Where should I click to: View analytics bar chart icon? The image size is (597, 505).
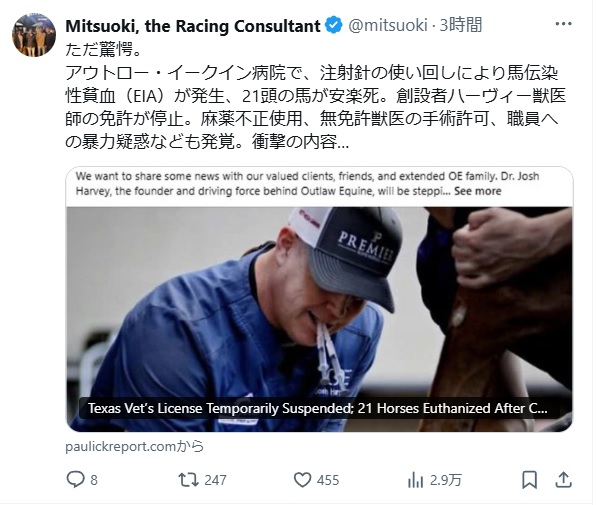[415, 480]
